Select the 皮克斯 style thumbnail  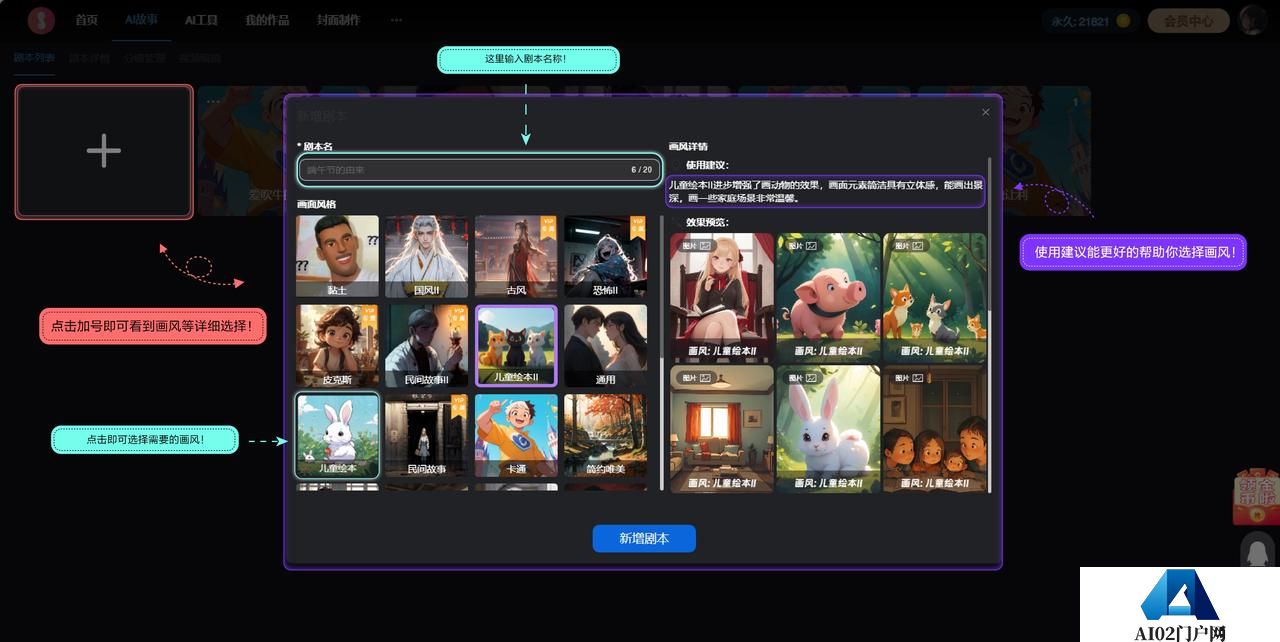click(x=337, y=346)
